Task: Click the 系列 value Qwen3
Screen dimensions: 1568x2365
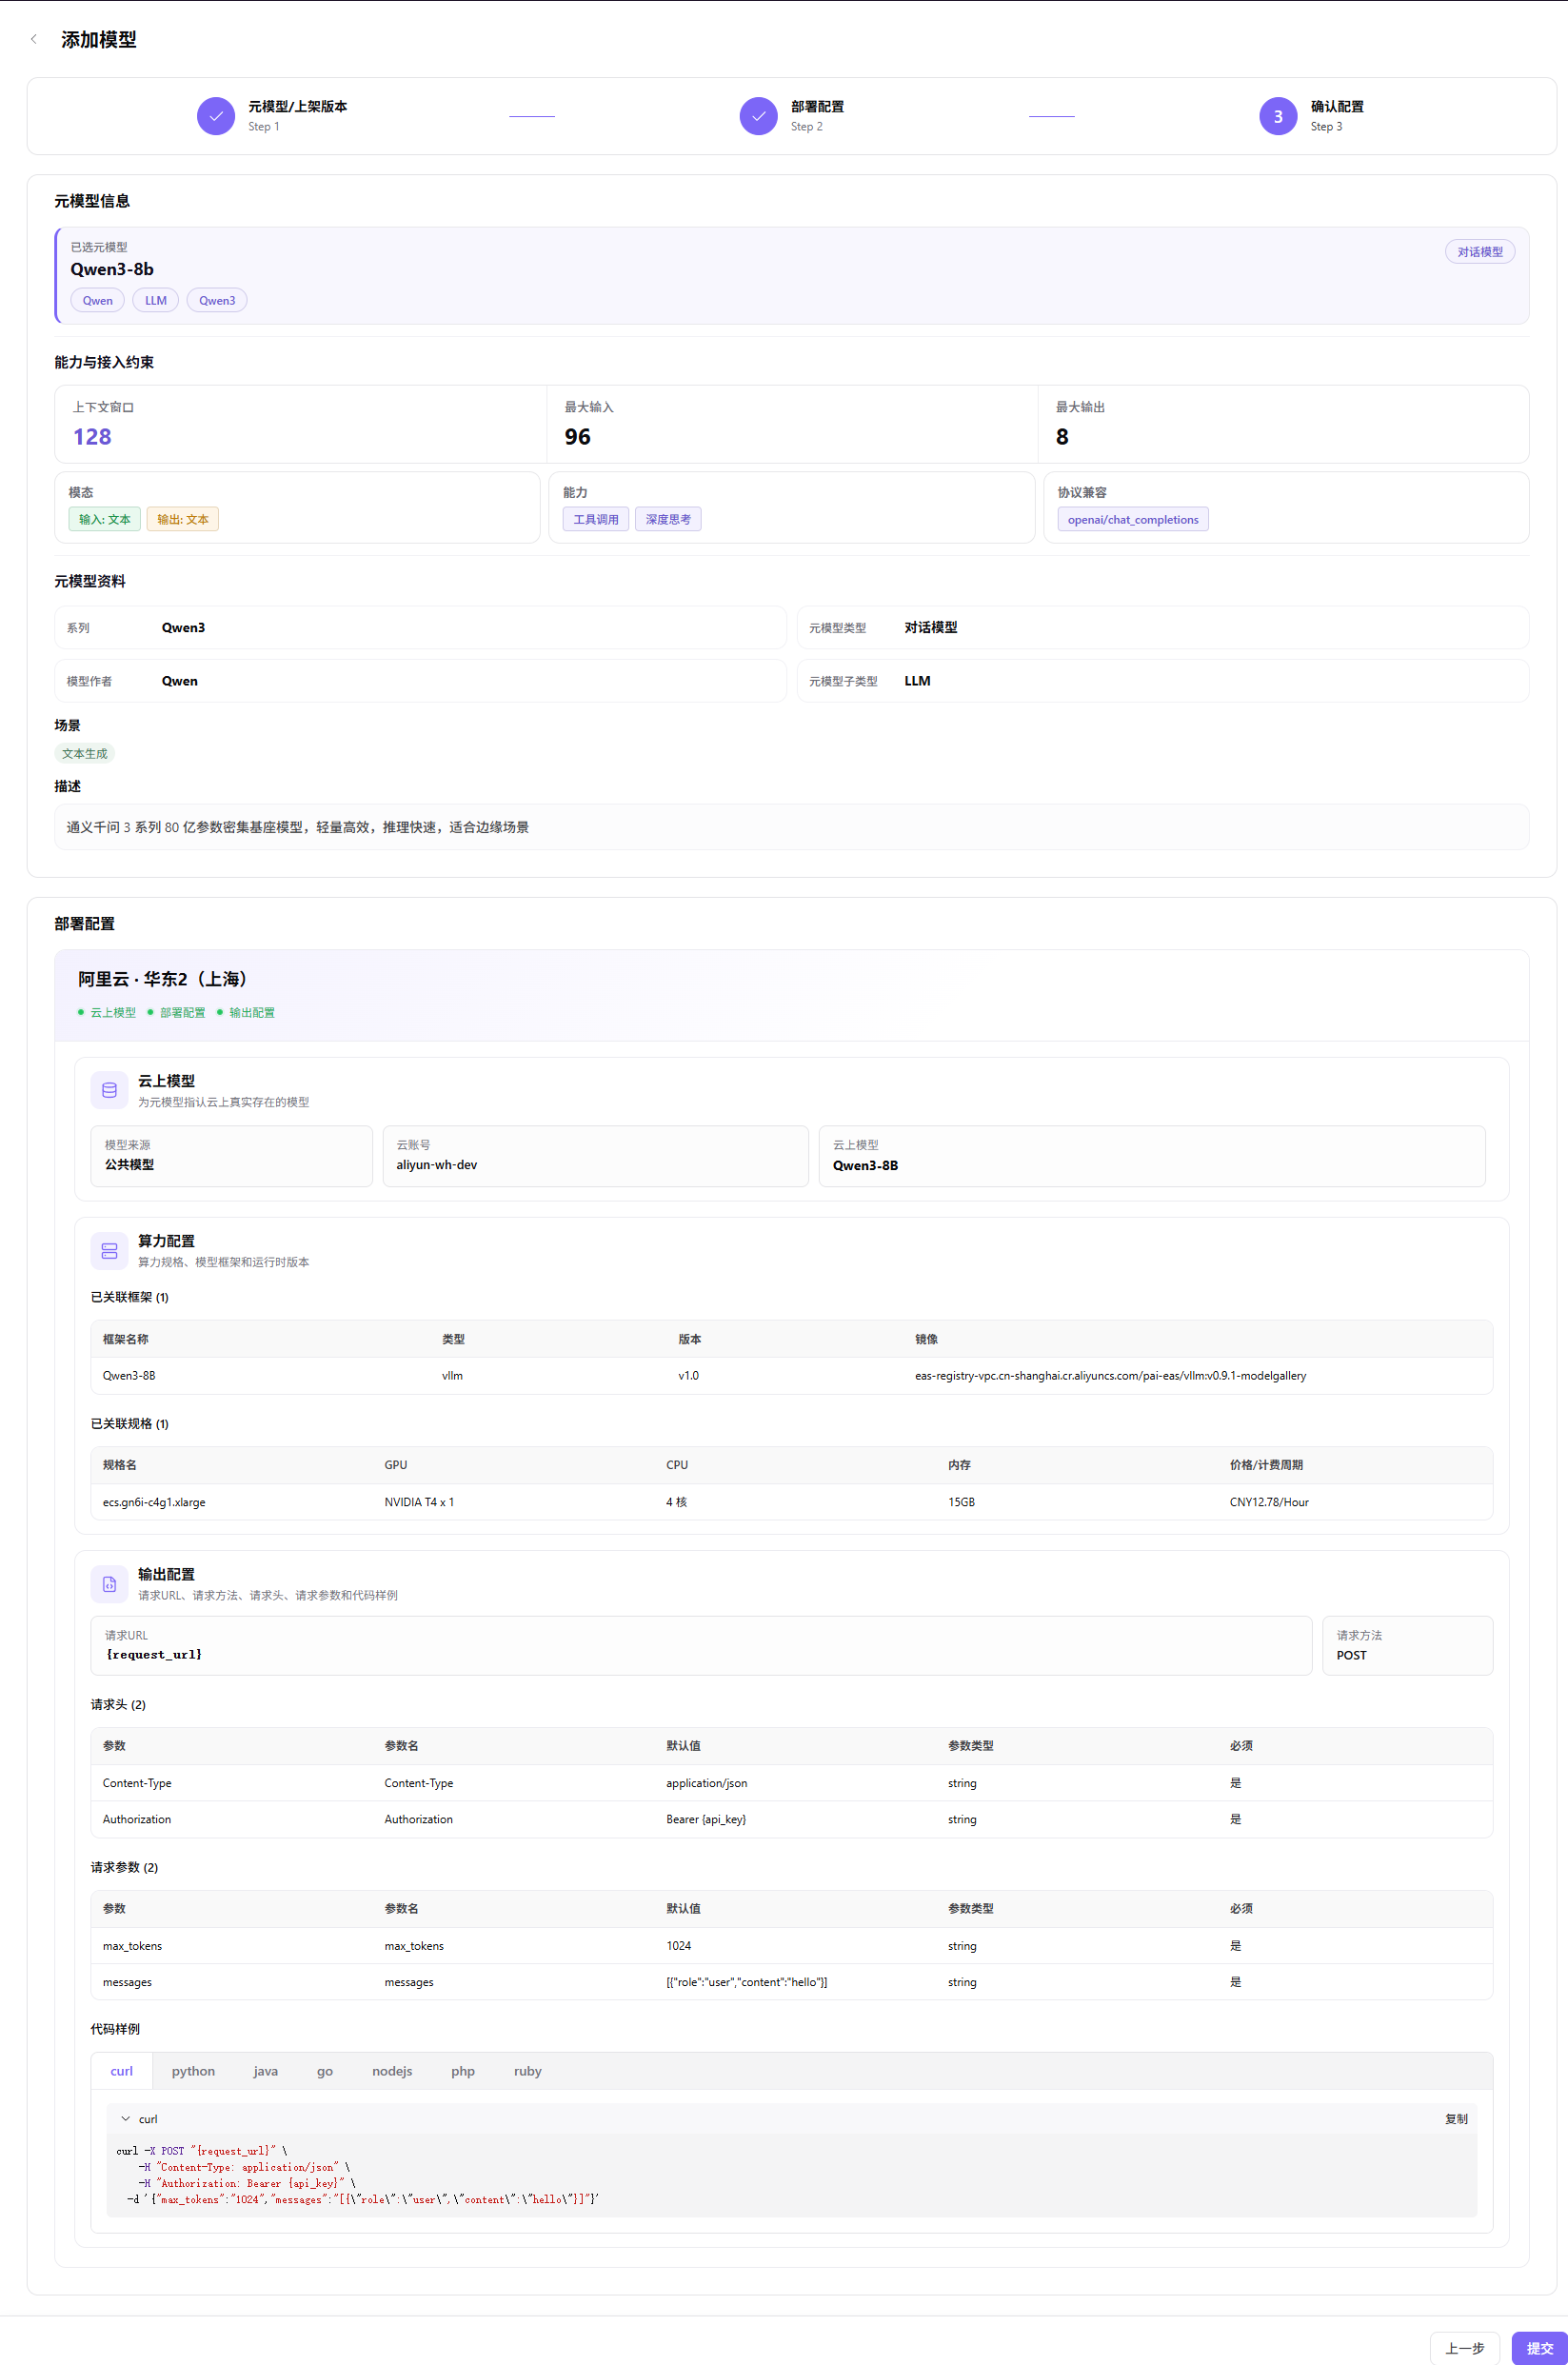Action: click(x=184, y=628)
